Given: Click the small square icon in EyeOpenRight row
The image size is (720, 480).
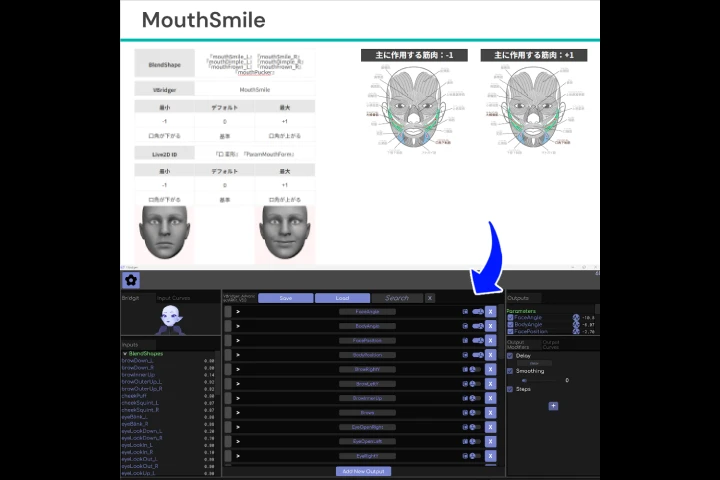Looking at the screenshot, I should pyautogui.click(x=465, y=427).
